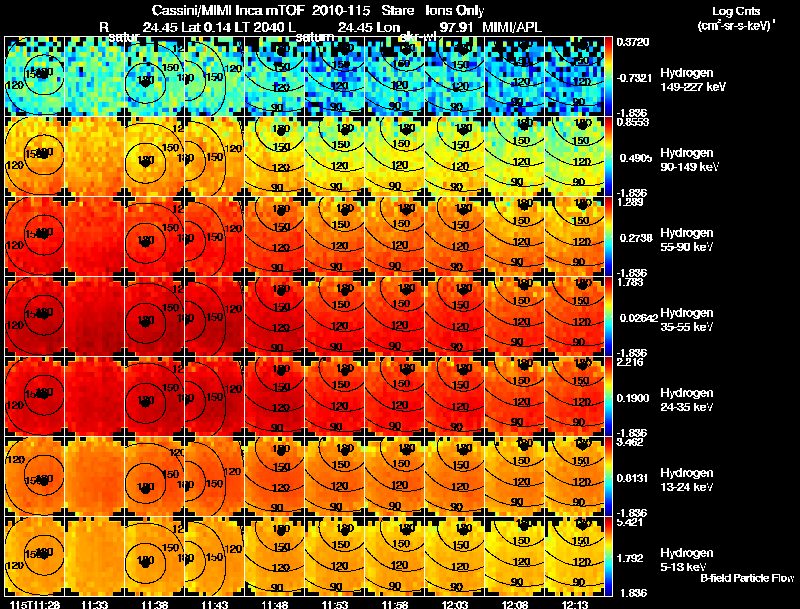Click the Hydrogen 90-149 keV color bar
800x609 pixels.
click(x=608, y=156)
